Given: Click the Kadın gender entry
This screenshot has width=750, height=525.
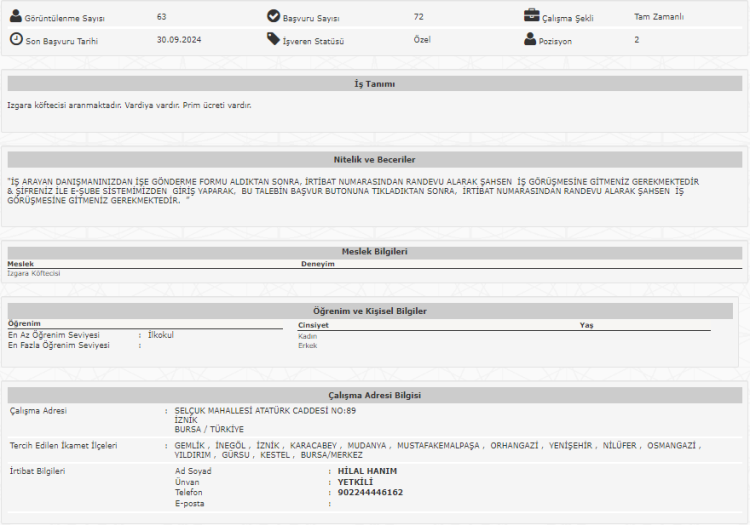Looking at the screenshot, I should click(x=307, y=336).
